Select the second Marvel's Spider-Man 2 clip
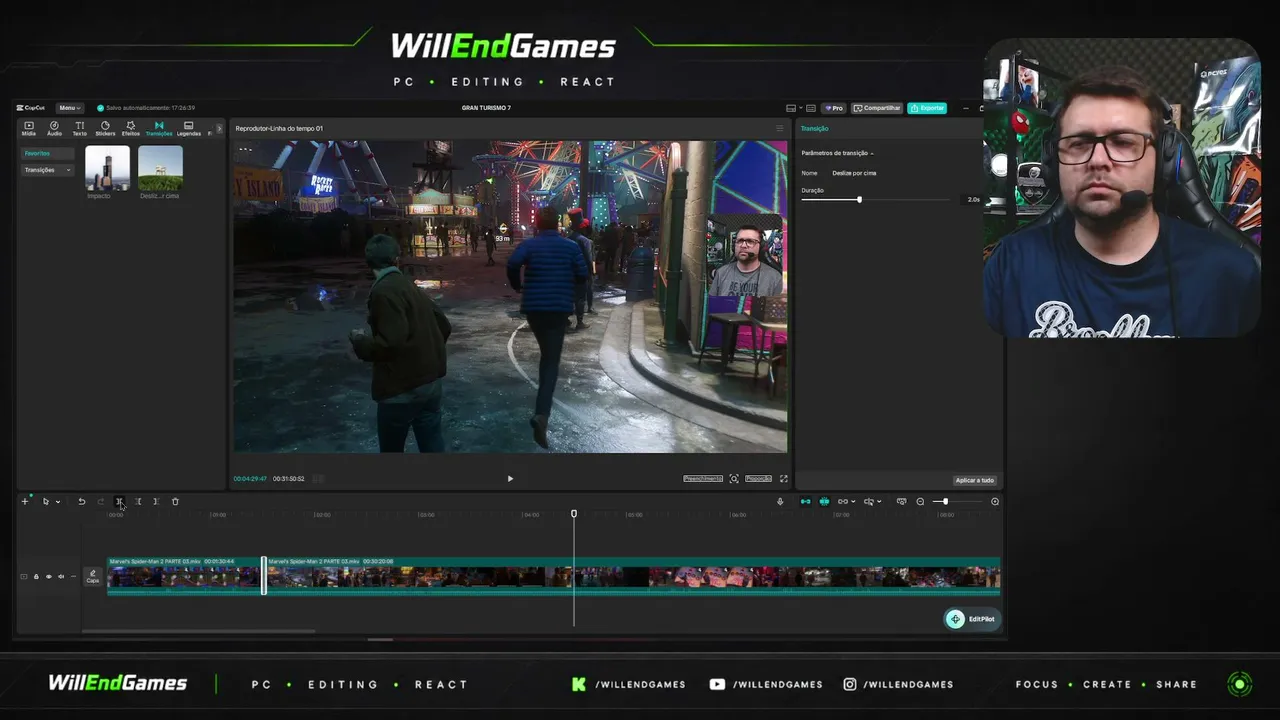This screenshot has height=720, width=1280. pyautogui.click(x=633, y=575)
